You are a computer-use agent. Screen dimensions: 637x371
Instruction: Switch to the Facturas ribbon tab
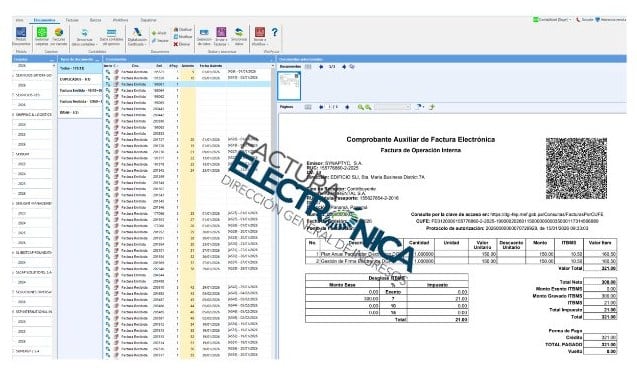pyautogui.click(x=72, y=20)
